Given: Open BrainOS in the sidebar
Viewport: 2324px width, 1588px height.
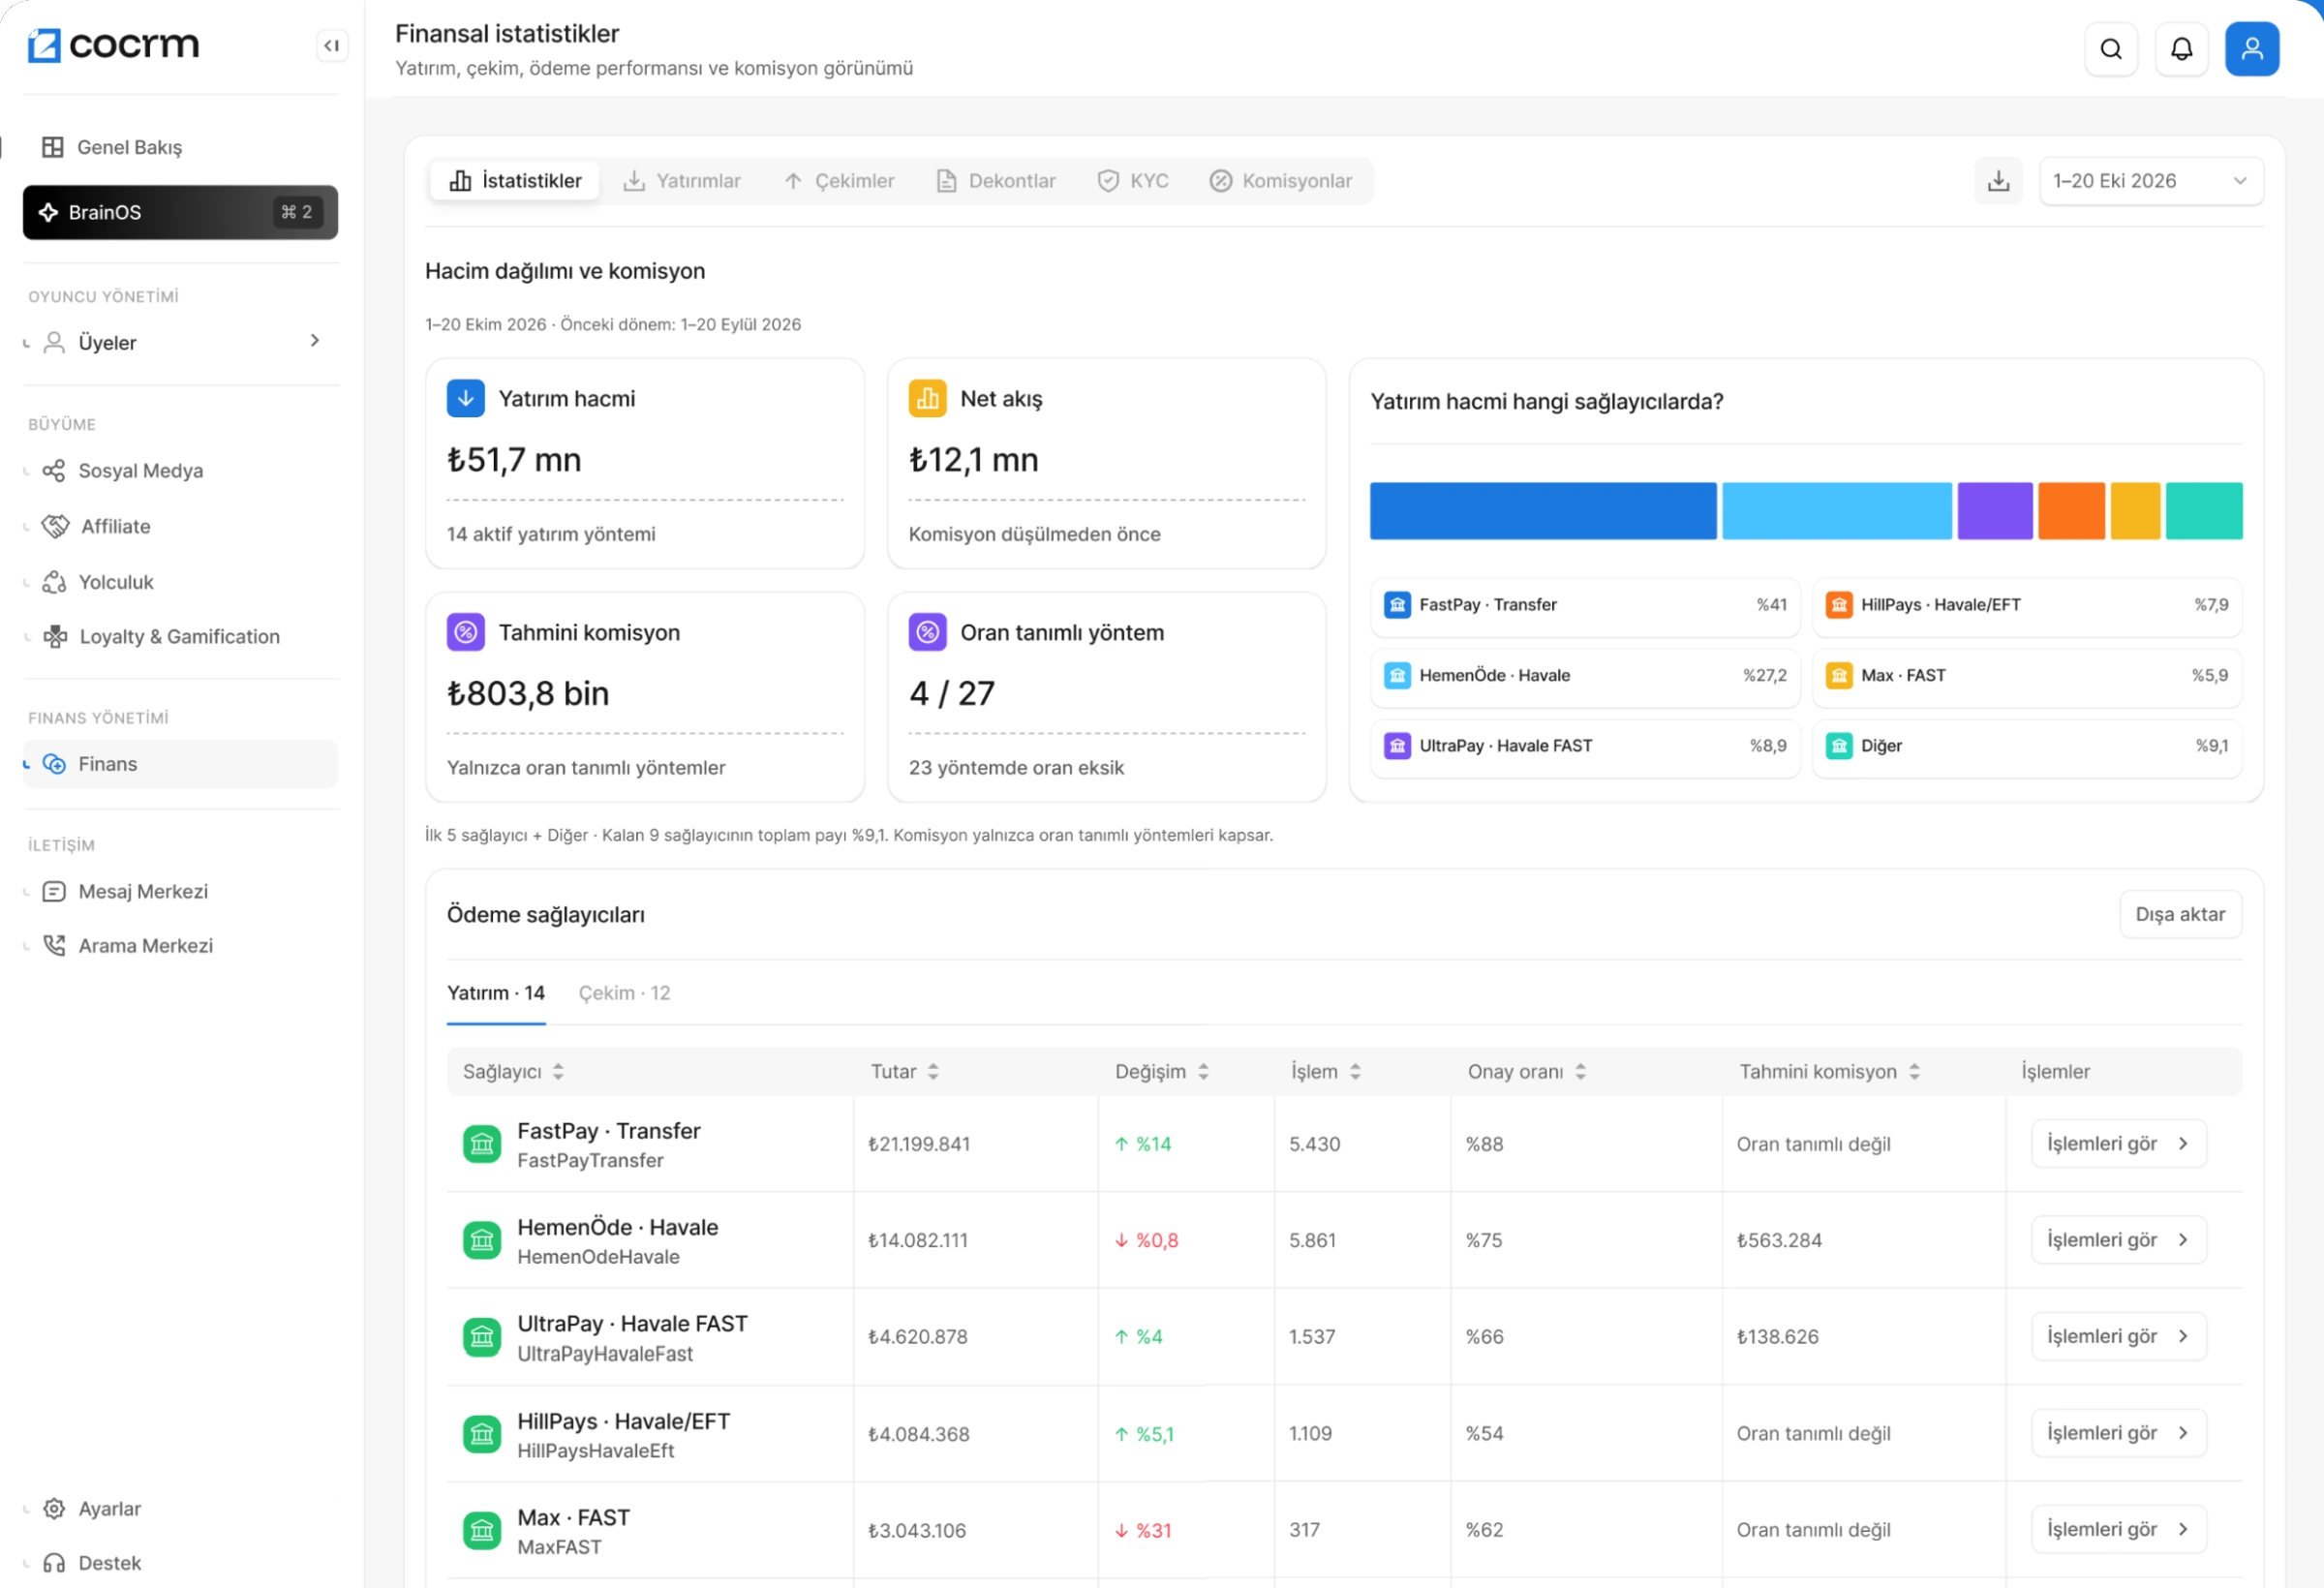Looking at the screenshot, I should point(180,212).
